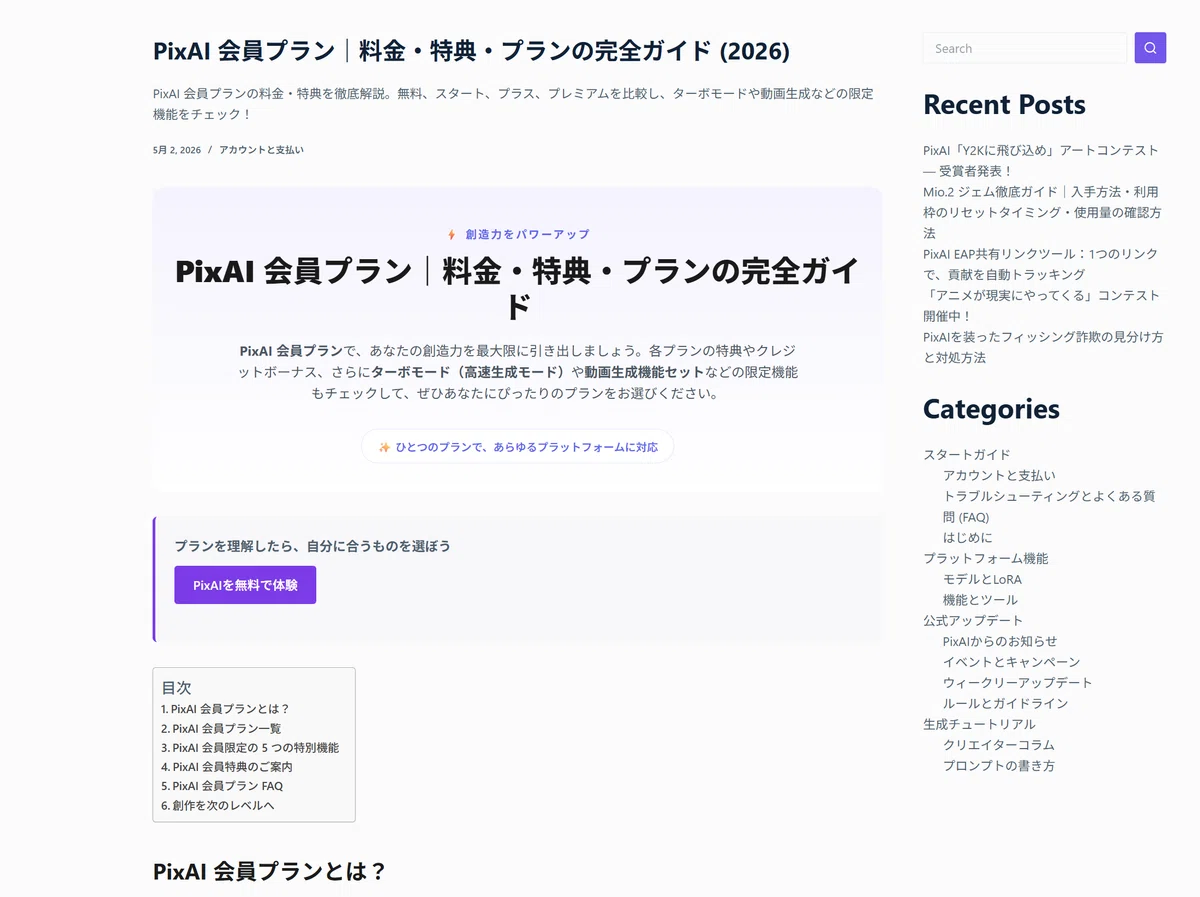Select the ルールとガイドライン category

(1006, 703)
